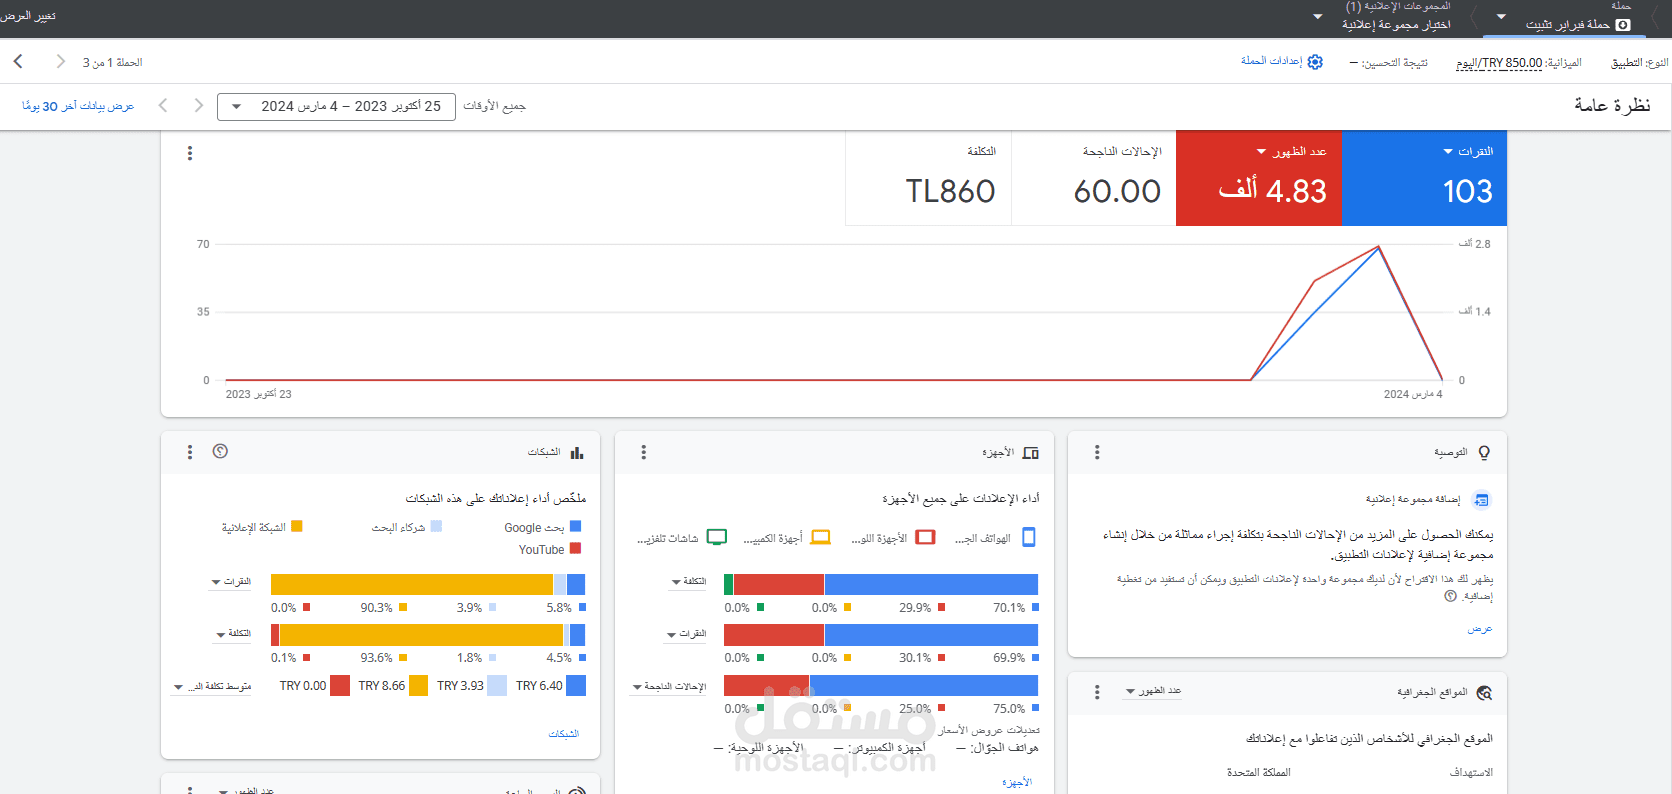Click the mobile phone legend icon in الأجهزة
The image size is (1672, 794).
pyautogui.click(x=1030, y=538)
